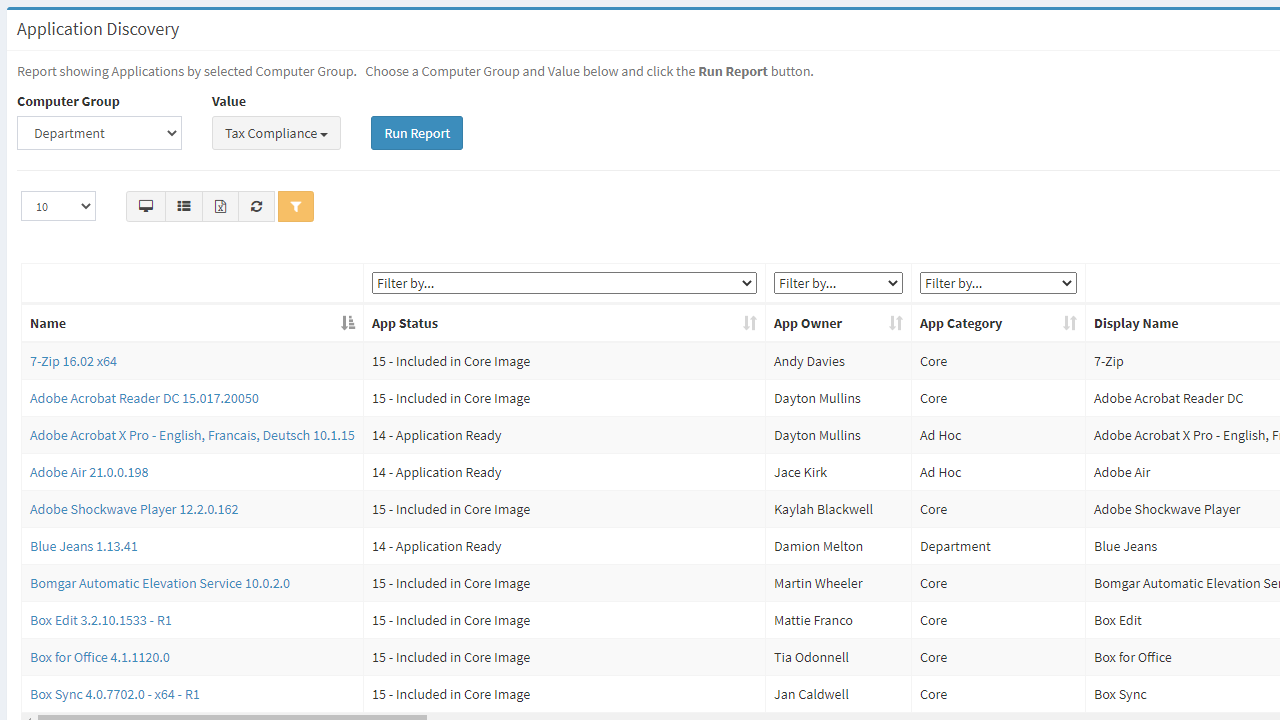1280x720 pixels.
Task: Export the report to Excel
Action: pos(220,206)
